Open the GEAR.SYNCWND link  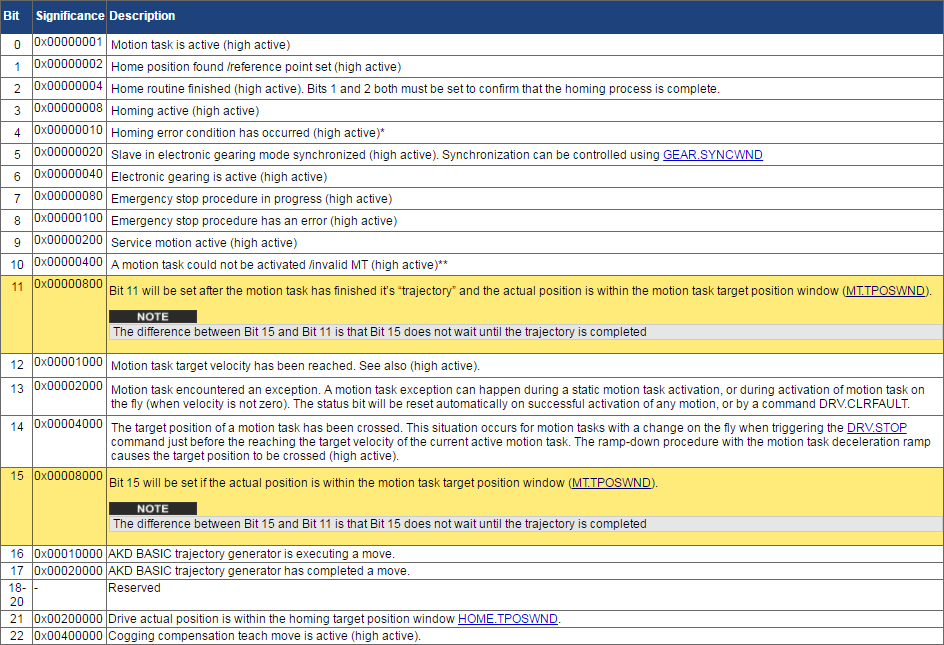pyautogui.click(x=712, y=155)
